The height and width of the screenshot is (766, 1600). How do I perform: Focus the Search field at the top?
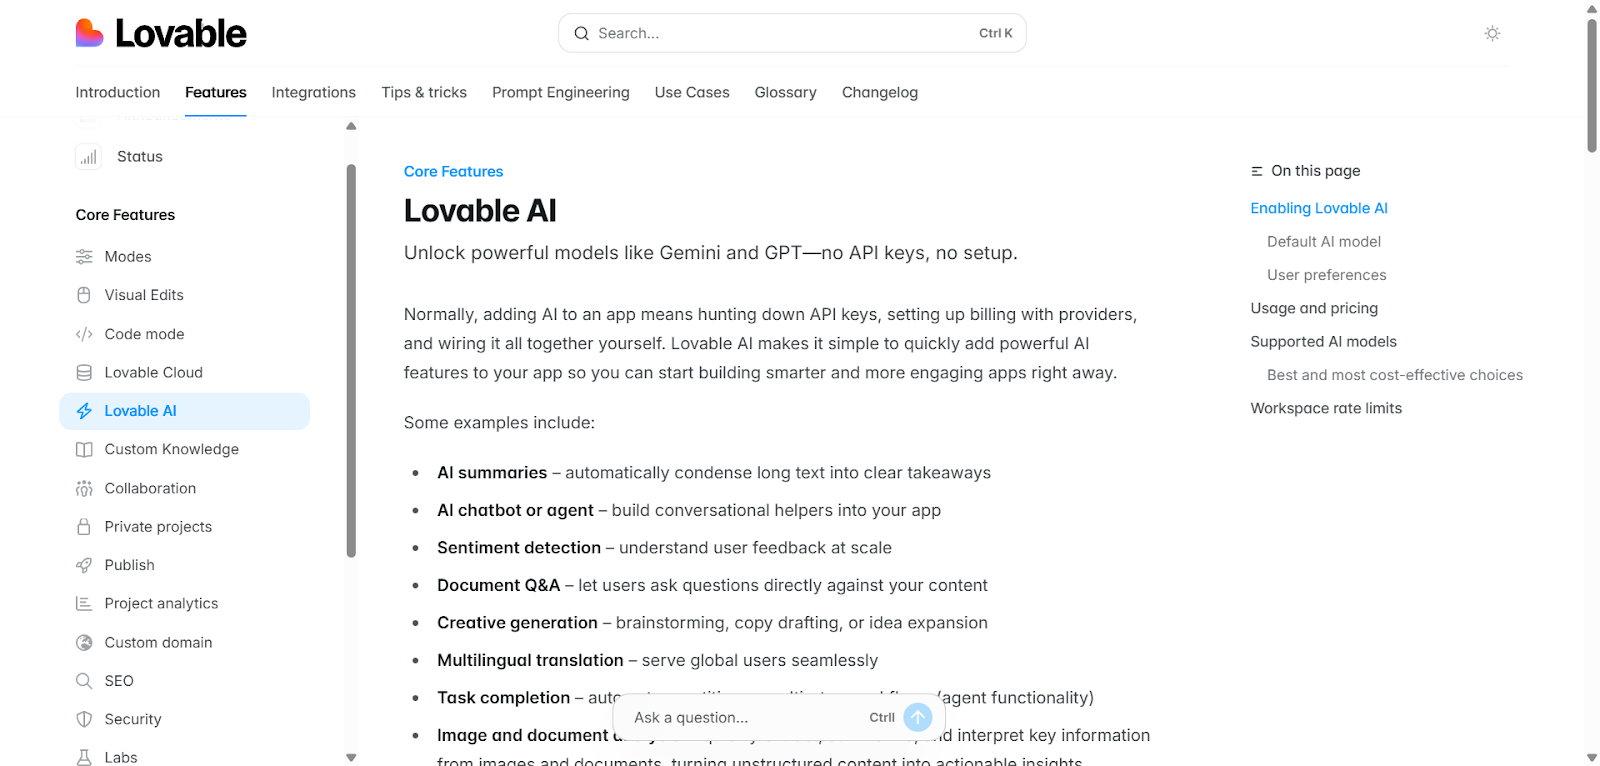792,33
